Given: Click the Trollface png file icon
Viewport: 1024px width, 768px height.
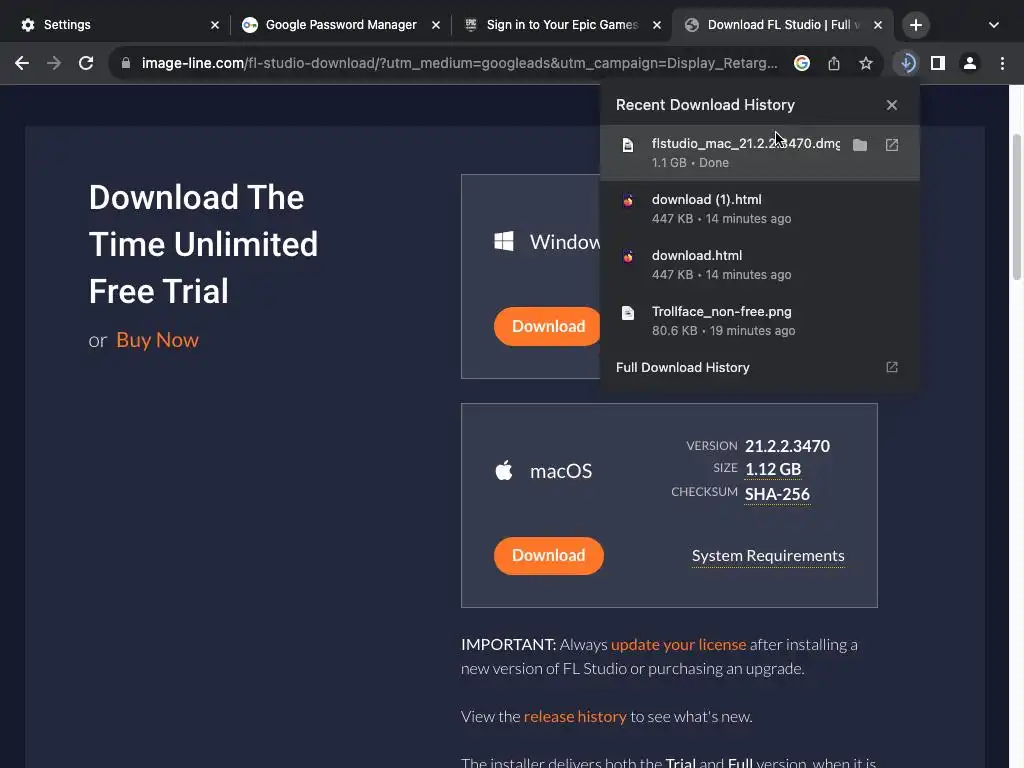Looking at the screenshot, I should point(628,313).
